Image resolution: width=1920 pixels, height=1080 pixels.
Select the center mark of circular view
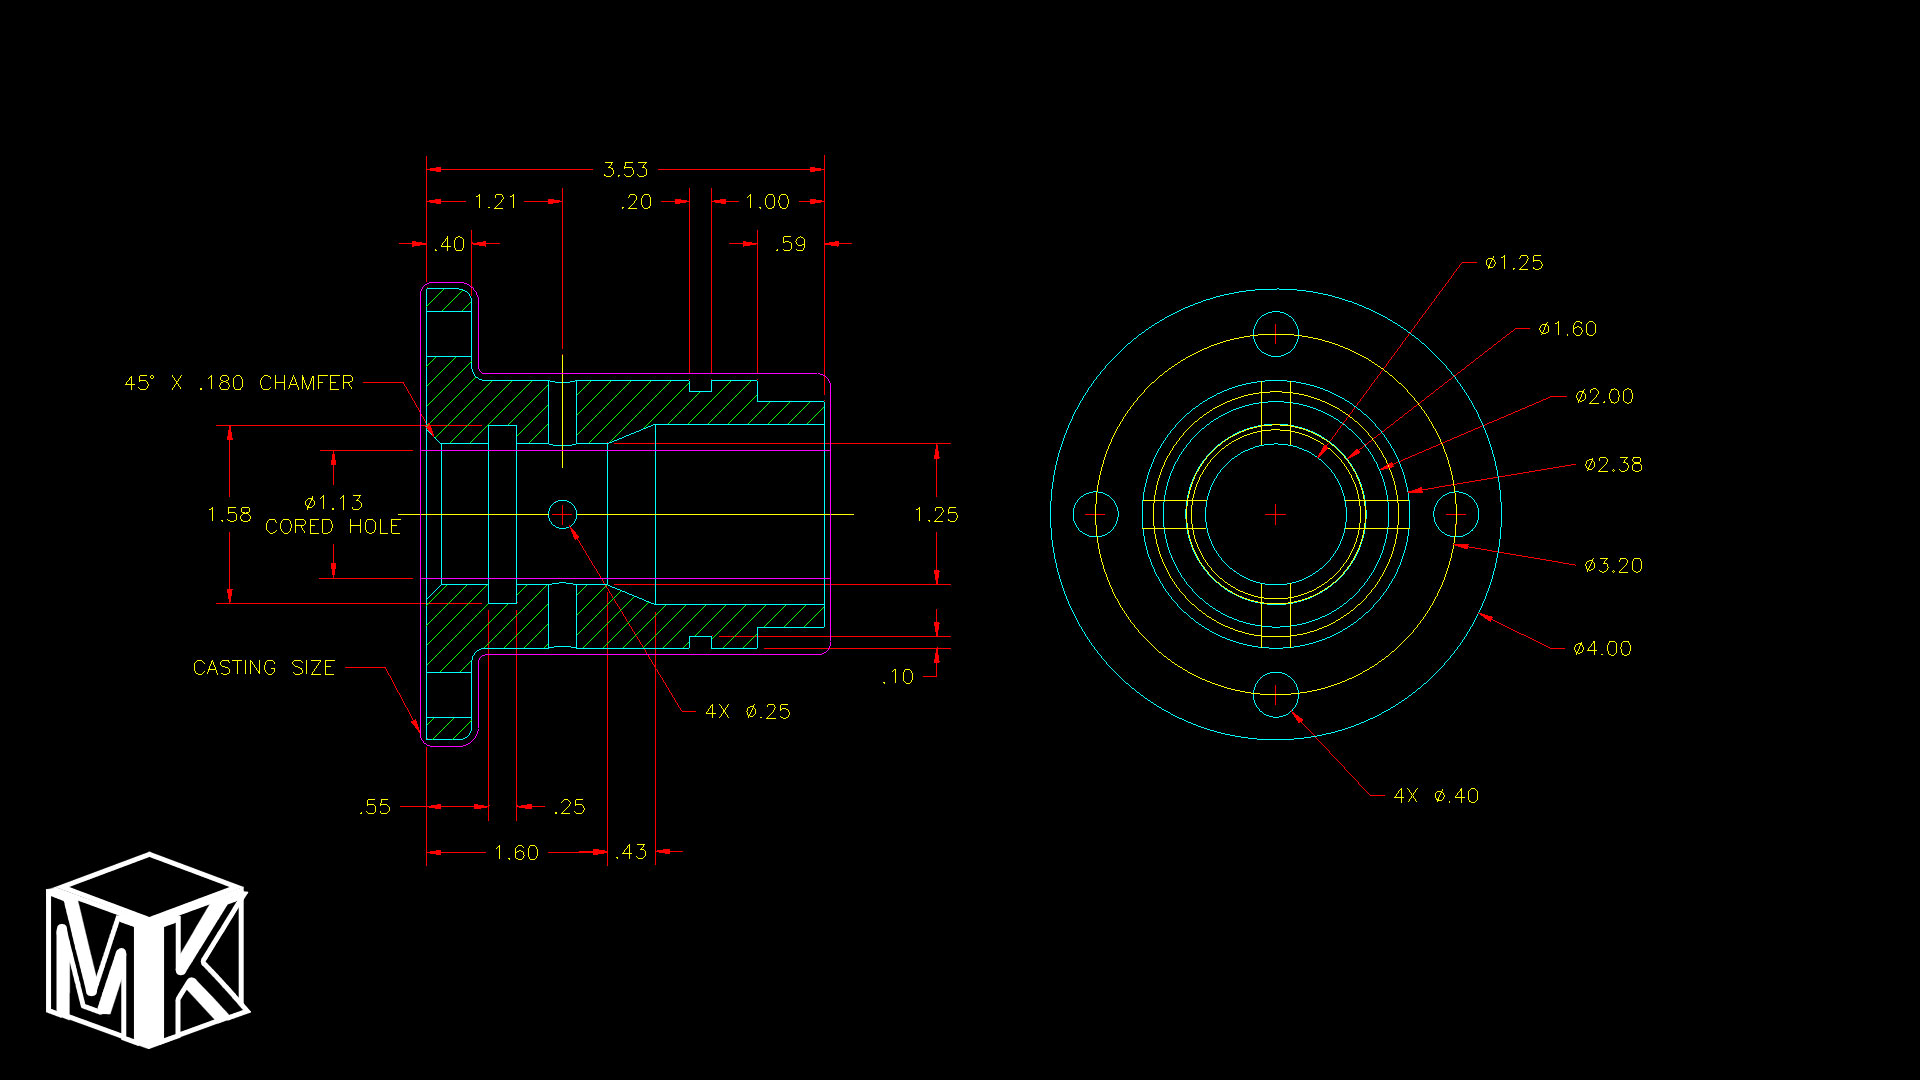click(1276, 515)
